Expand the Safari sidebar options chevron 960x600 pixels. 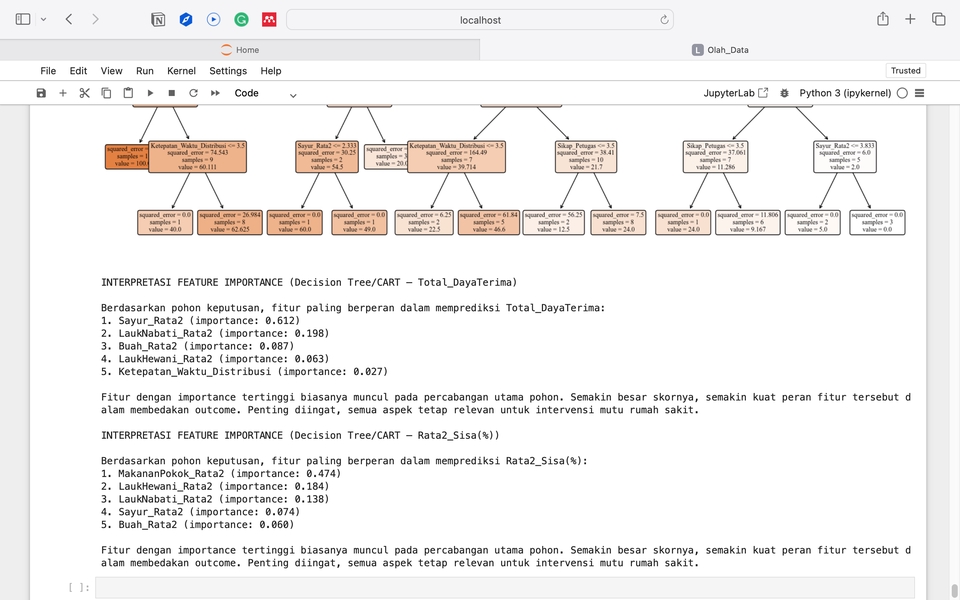tap(43, 19)
